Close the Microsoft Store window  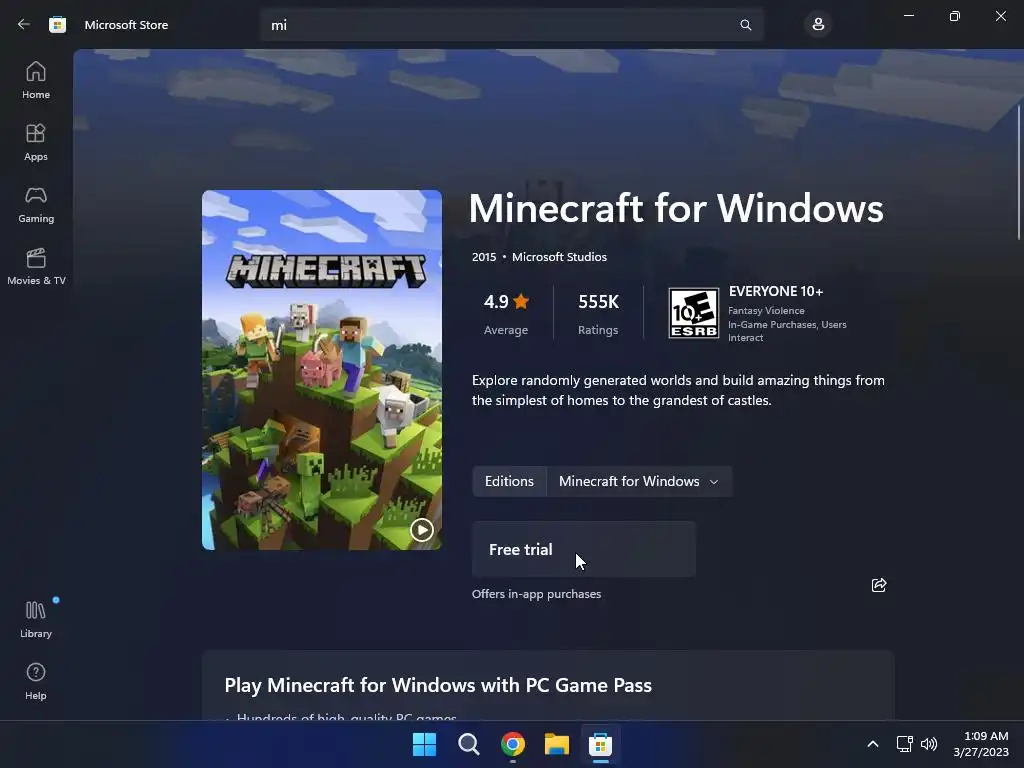[1000, 16]
